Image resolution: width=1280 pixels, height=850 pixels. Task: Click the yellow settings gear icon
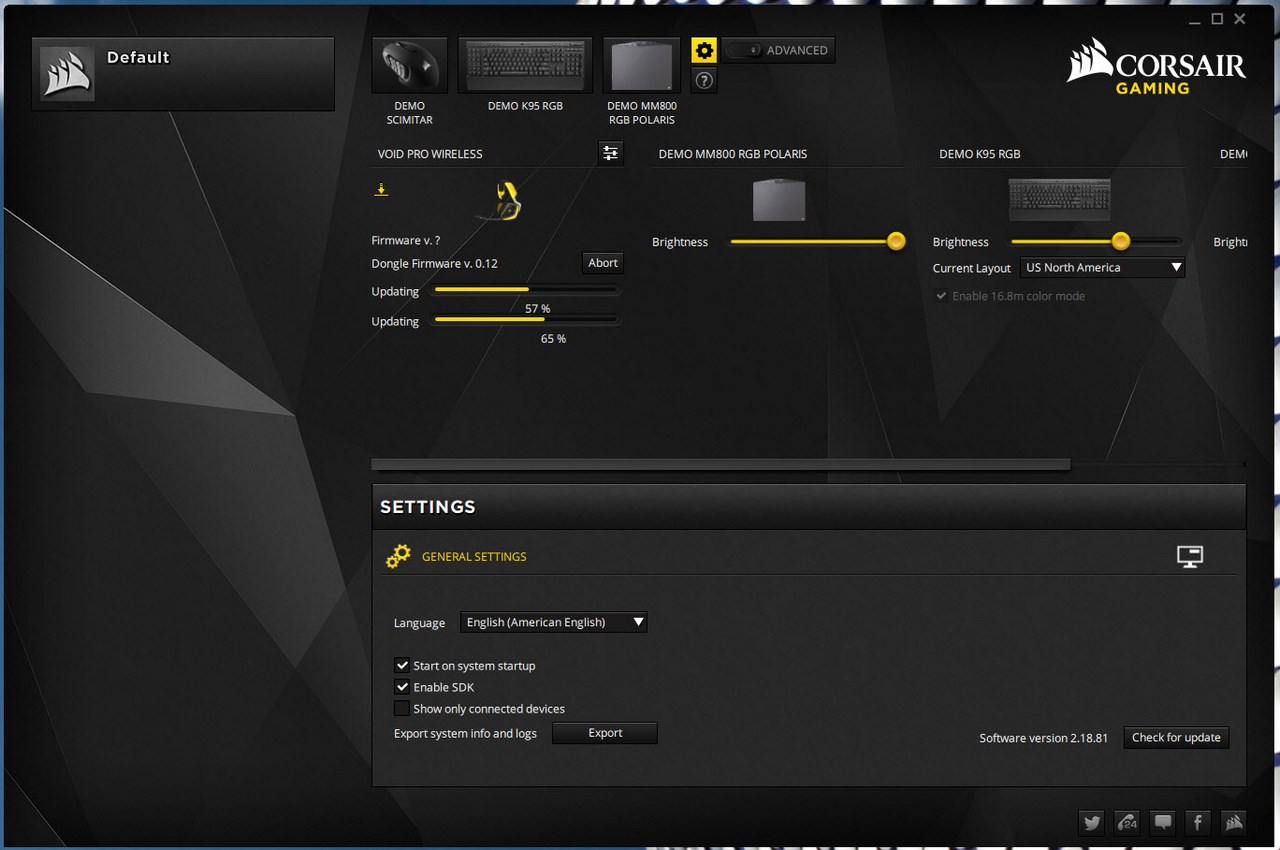point(704,50)
